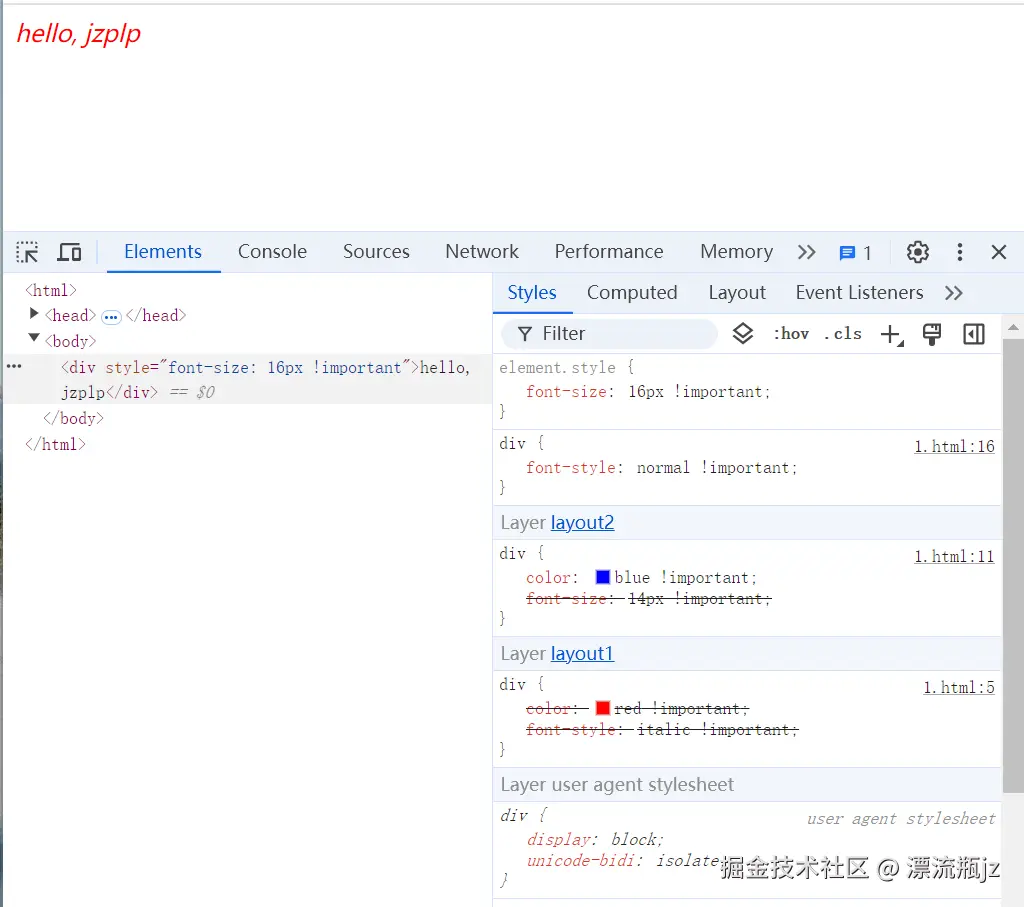
Task: Open the customize DevTools three-dot menu
Action: [x=960, y=252]
